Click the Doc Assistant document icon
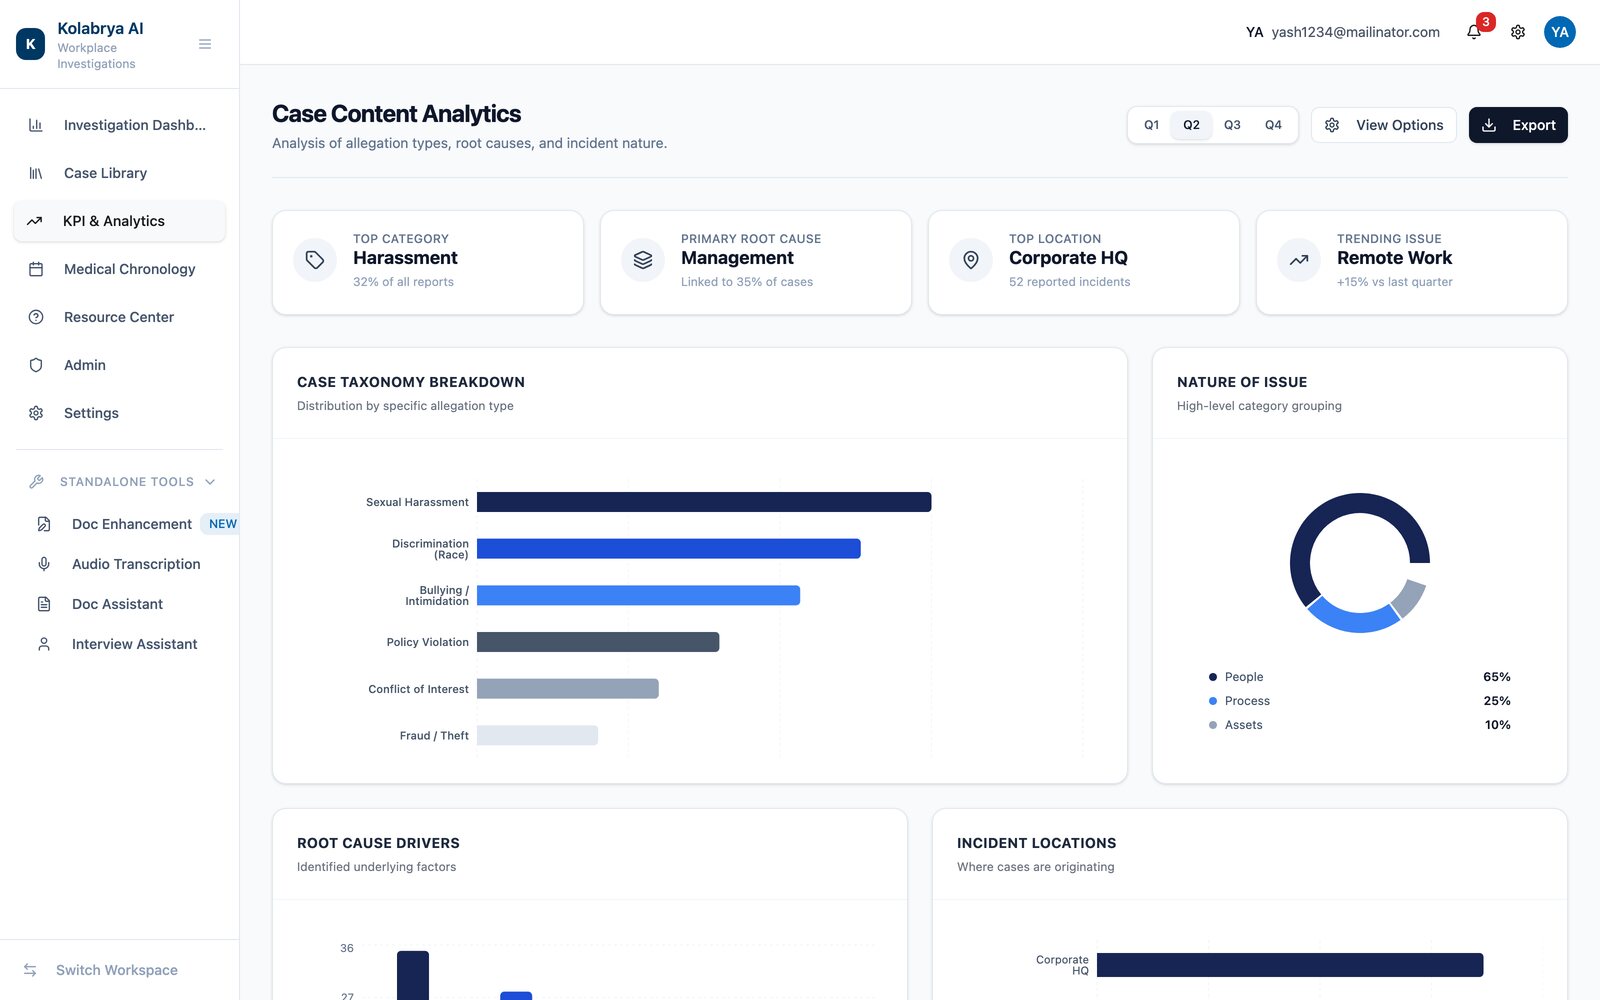 [x=44, y=604]
